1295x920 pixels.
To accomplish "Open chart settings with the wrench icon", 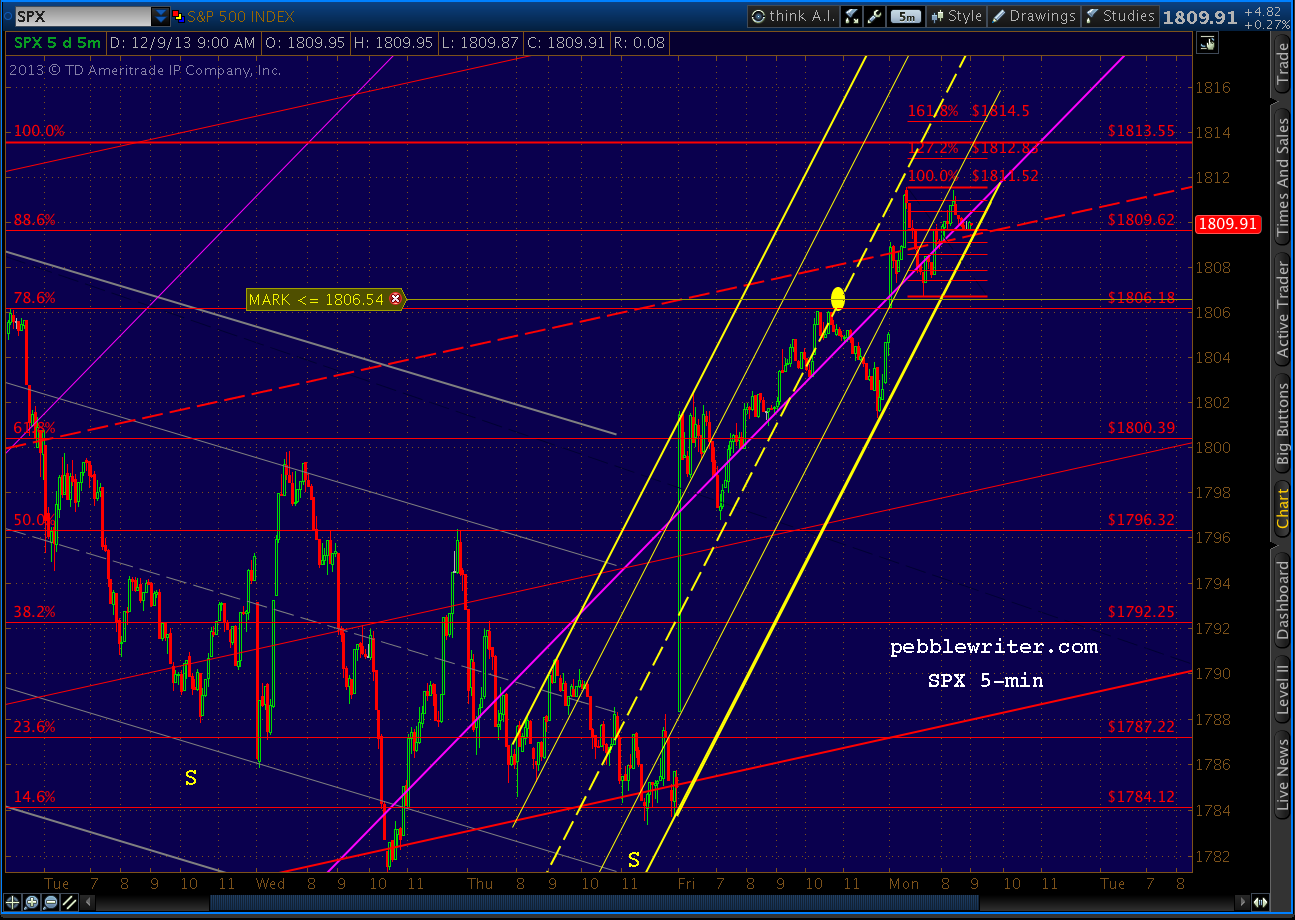I will pyautogui.click(x=872, y=16).
